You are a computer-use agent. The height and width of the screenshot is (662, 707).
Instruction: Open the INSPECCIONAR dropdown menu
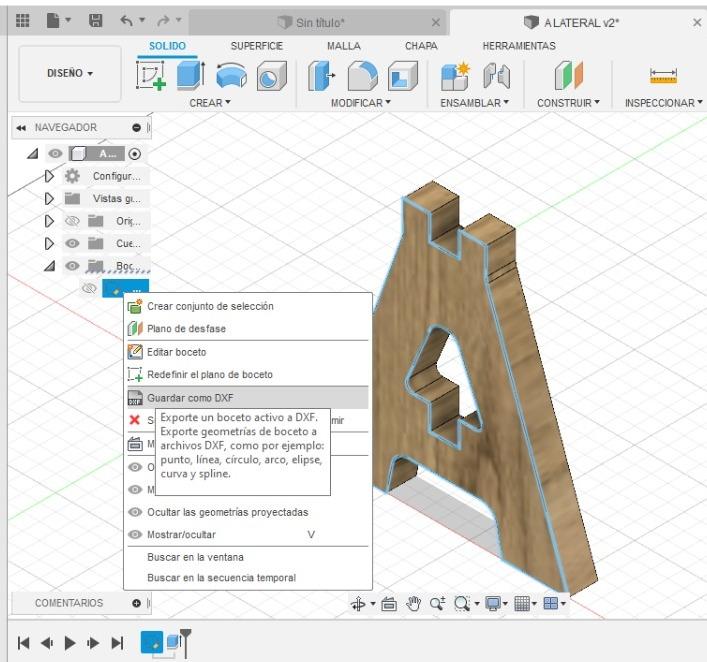[663, 103]
